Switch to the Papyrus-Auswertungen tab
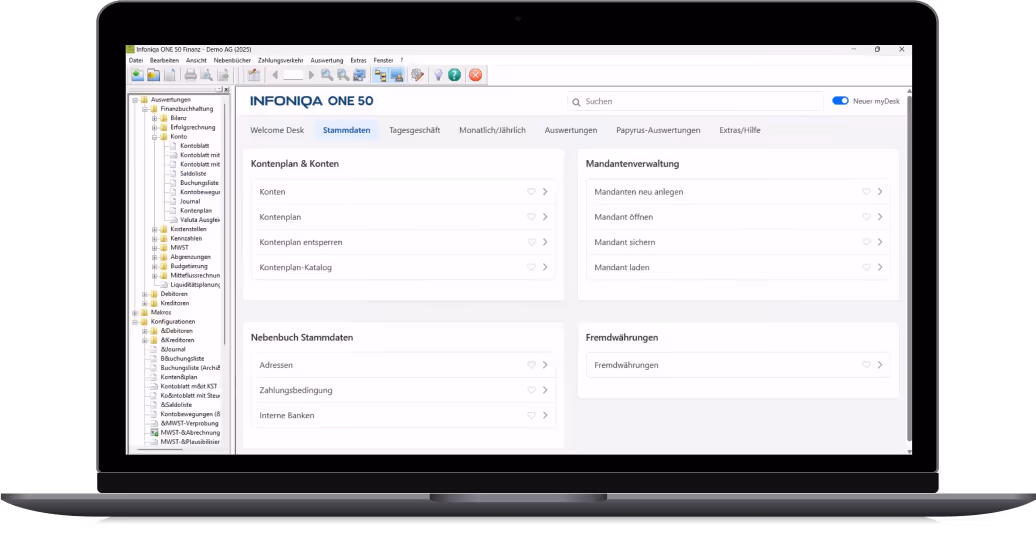 point(658,130)
